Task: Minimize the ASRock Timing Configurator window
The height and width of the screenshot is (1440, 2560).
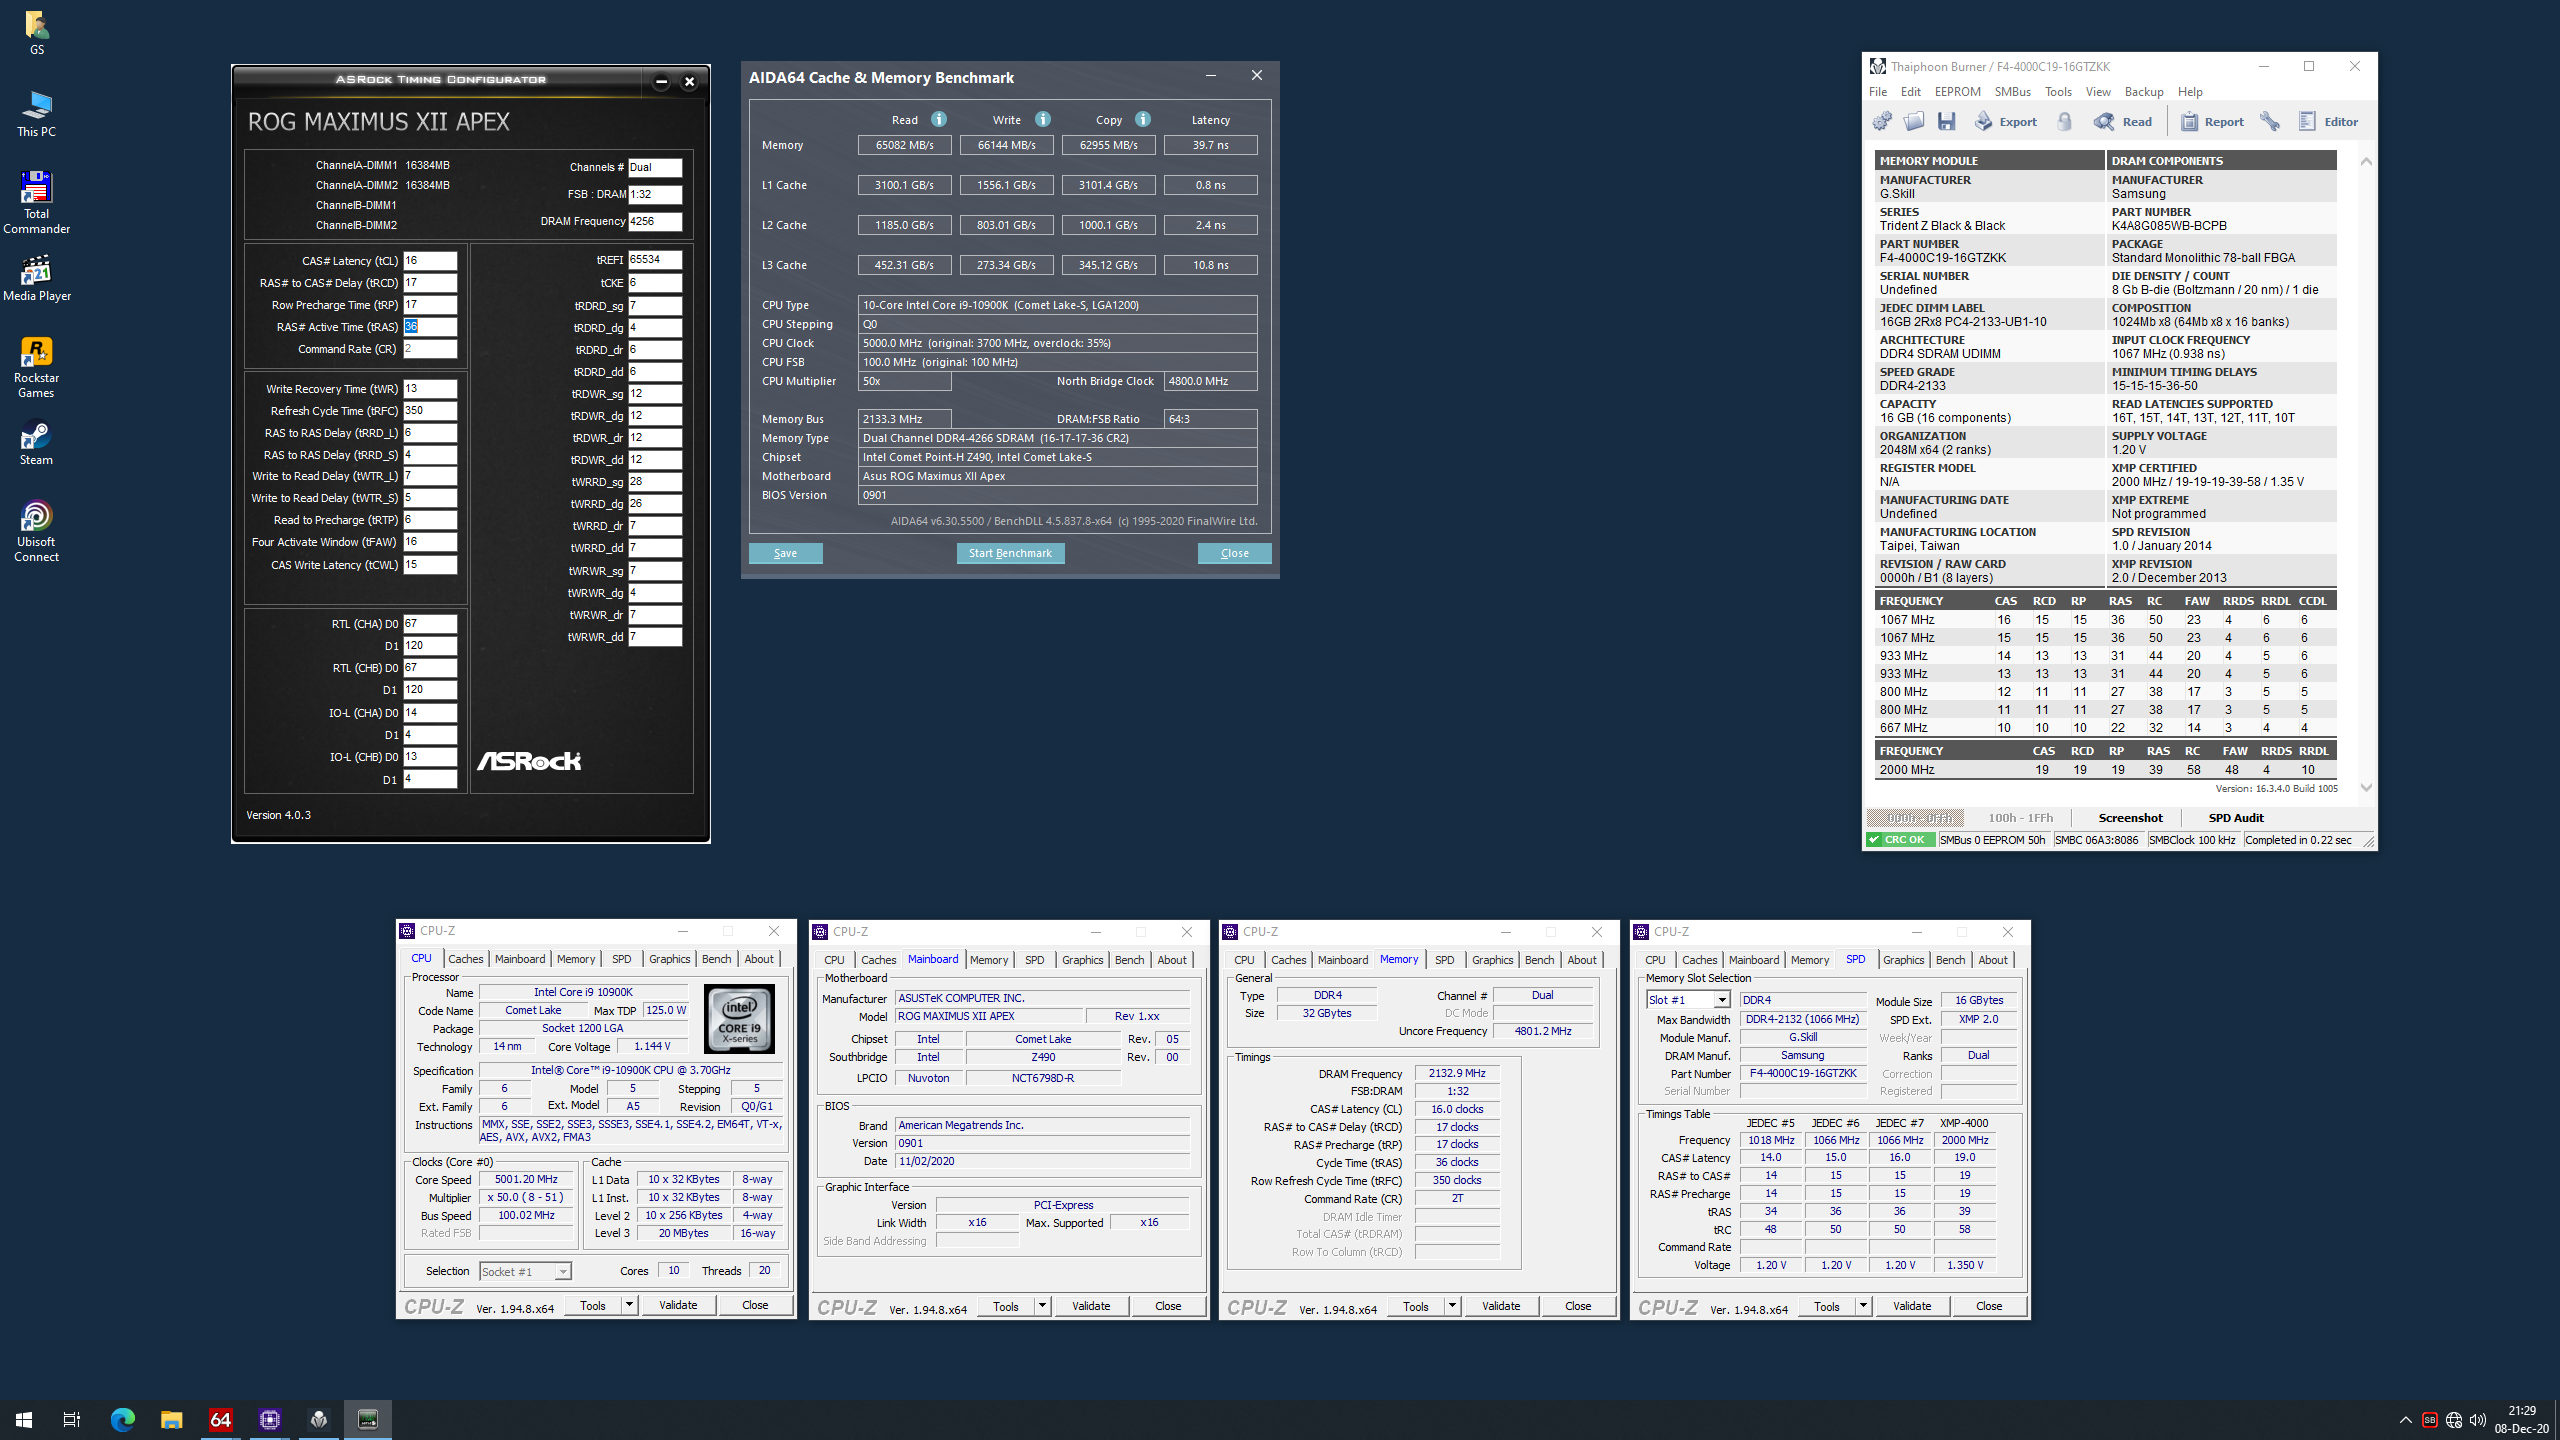Action: 661,82
